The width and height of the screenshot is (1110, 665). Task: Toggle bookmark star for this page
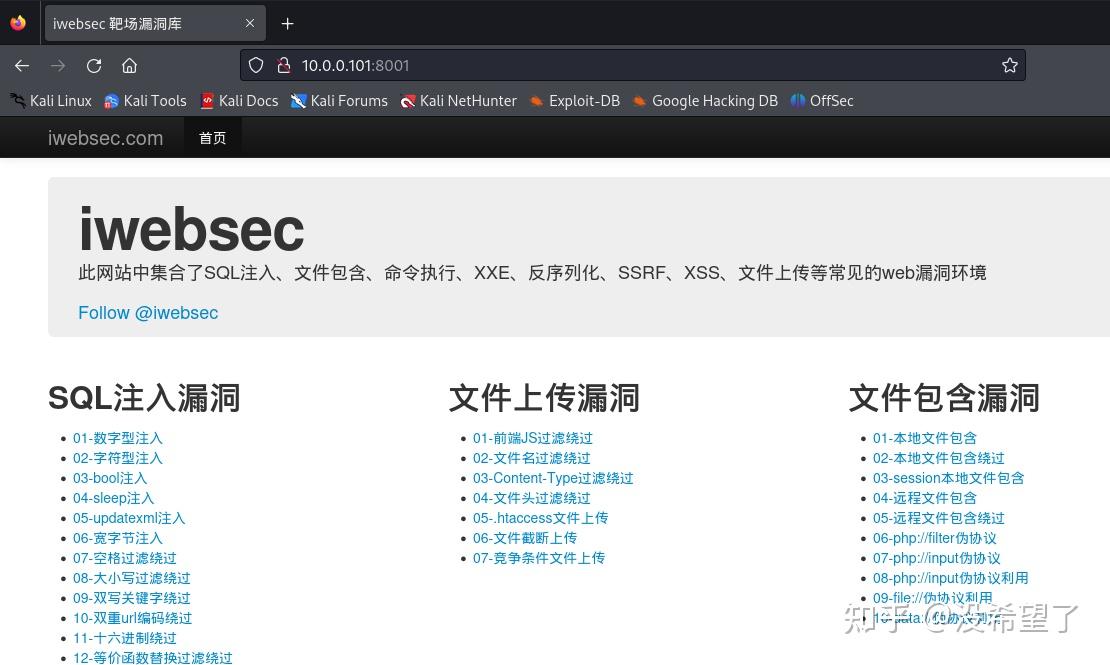[x=1009, y=65]
